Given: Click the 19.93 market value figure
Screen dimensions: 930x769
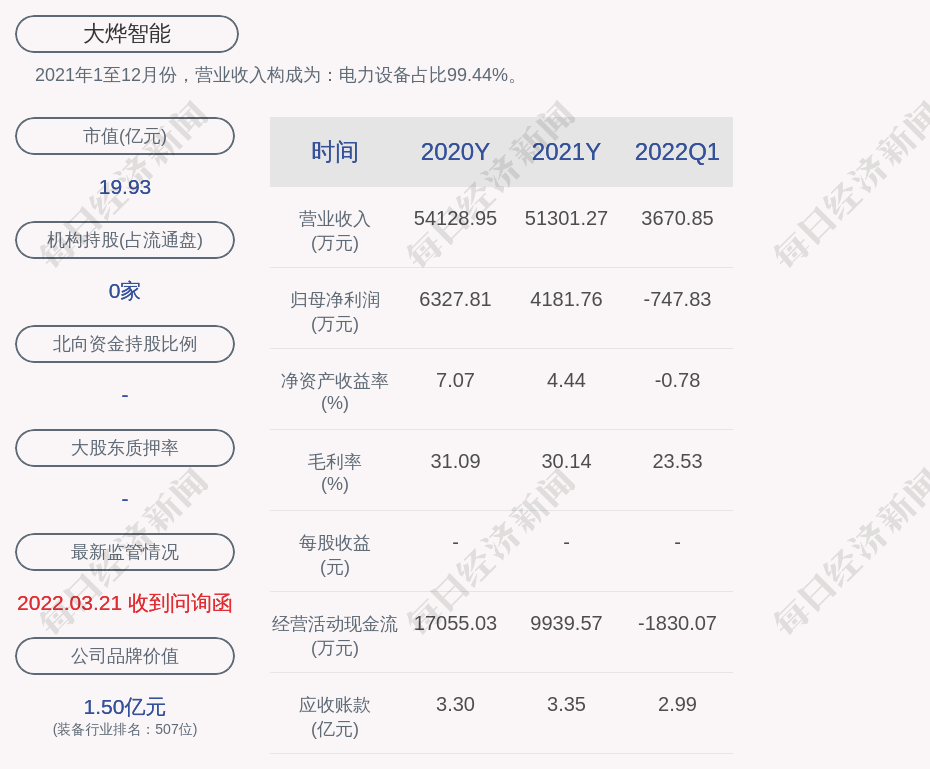Looking at the screenshot, I should coord(125,187).
